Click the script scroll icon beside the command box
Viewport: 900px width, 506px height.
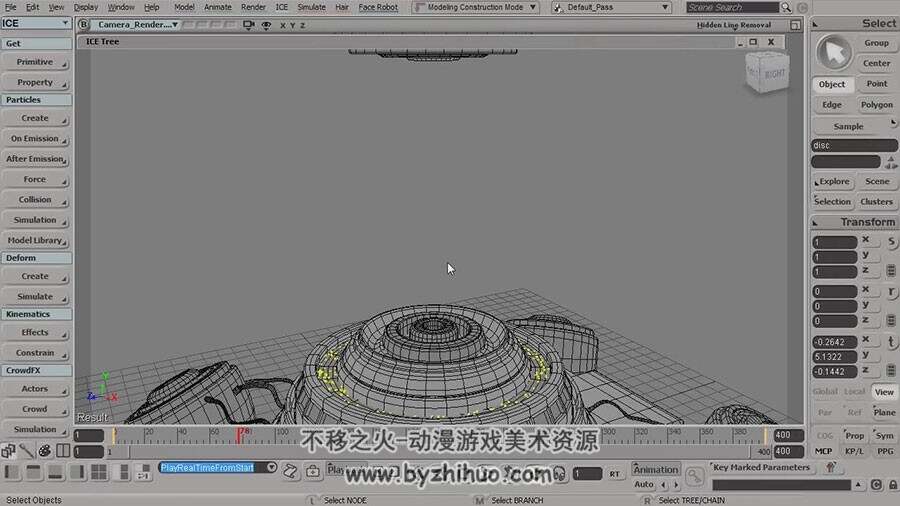pyautogui.click(x=290, y=472)
